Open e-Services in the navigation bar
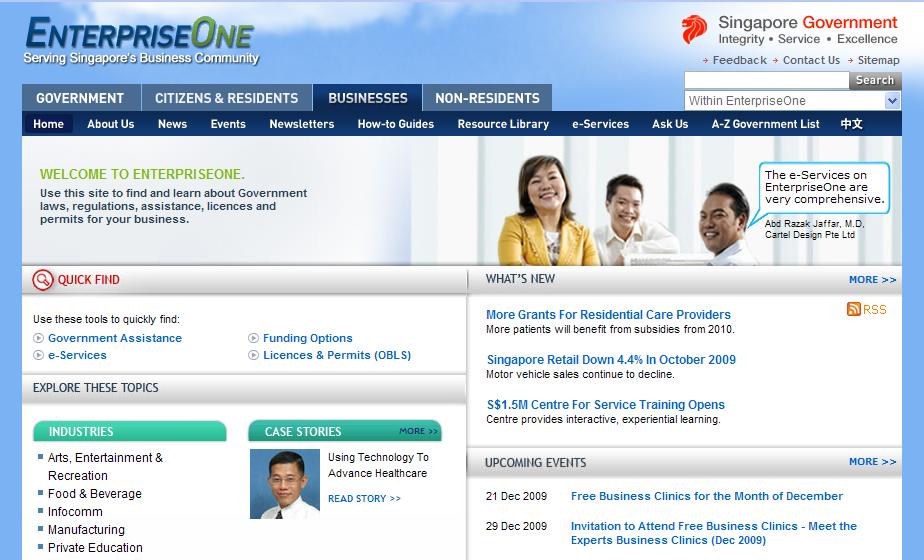The width and height of the screenshot is (924, 560). [600, 124]
